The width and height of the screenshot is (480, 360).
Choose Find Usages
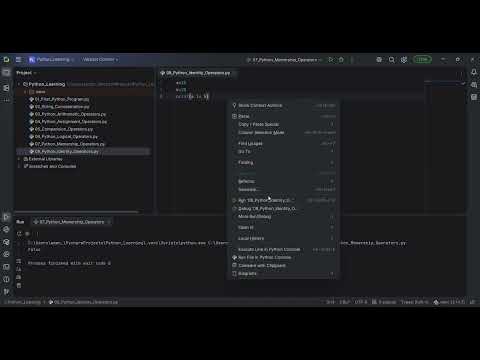pos(284,144)
